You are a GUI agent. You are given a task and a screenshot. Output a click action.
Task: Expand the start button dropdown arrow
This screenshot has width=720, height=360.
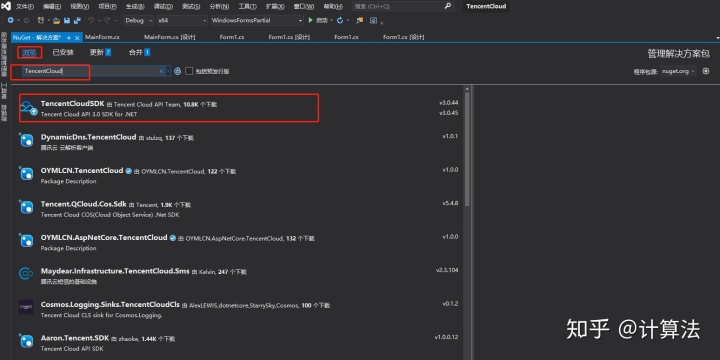click(x=331, y=21)
